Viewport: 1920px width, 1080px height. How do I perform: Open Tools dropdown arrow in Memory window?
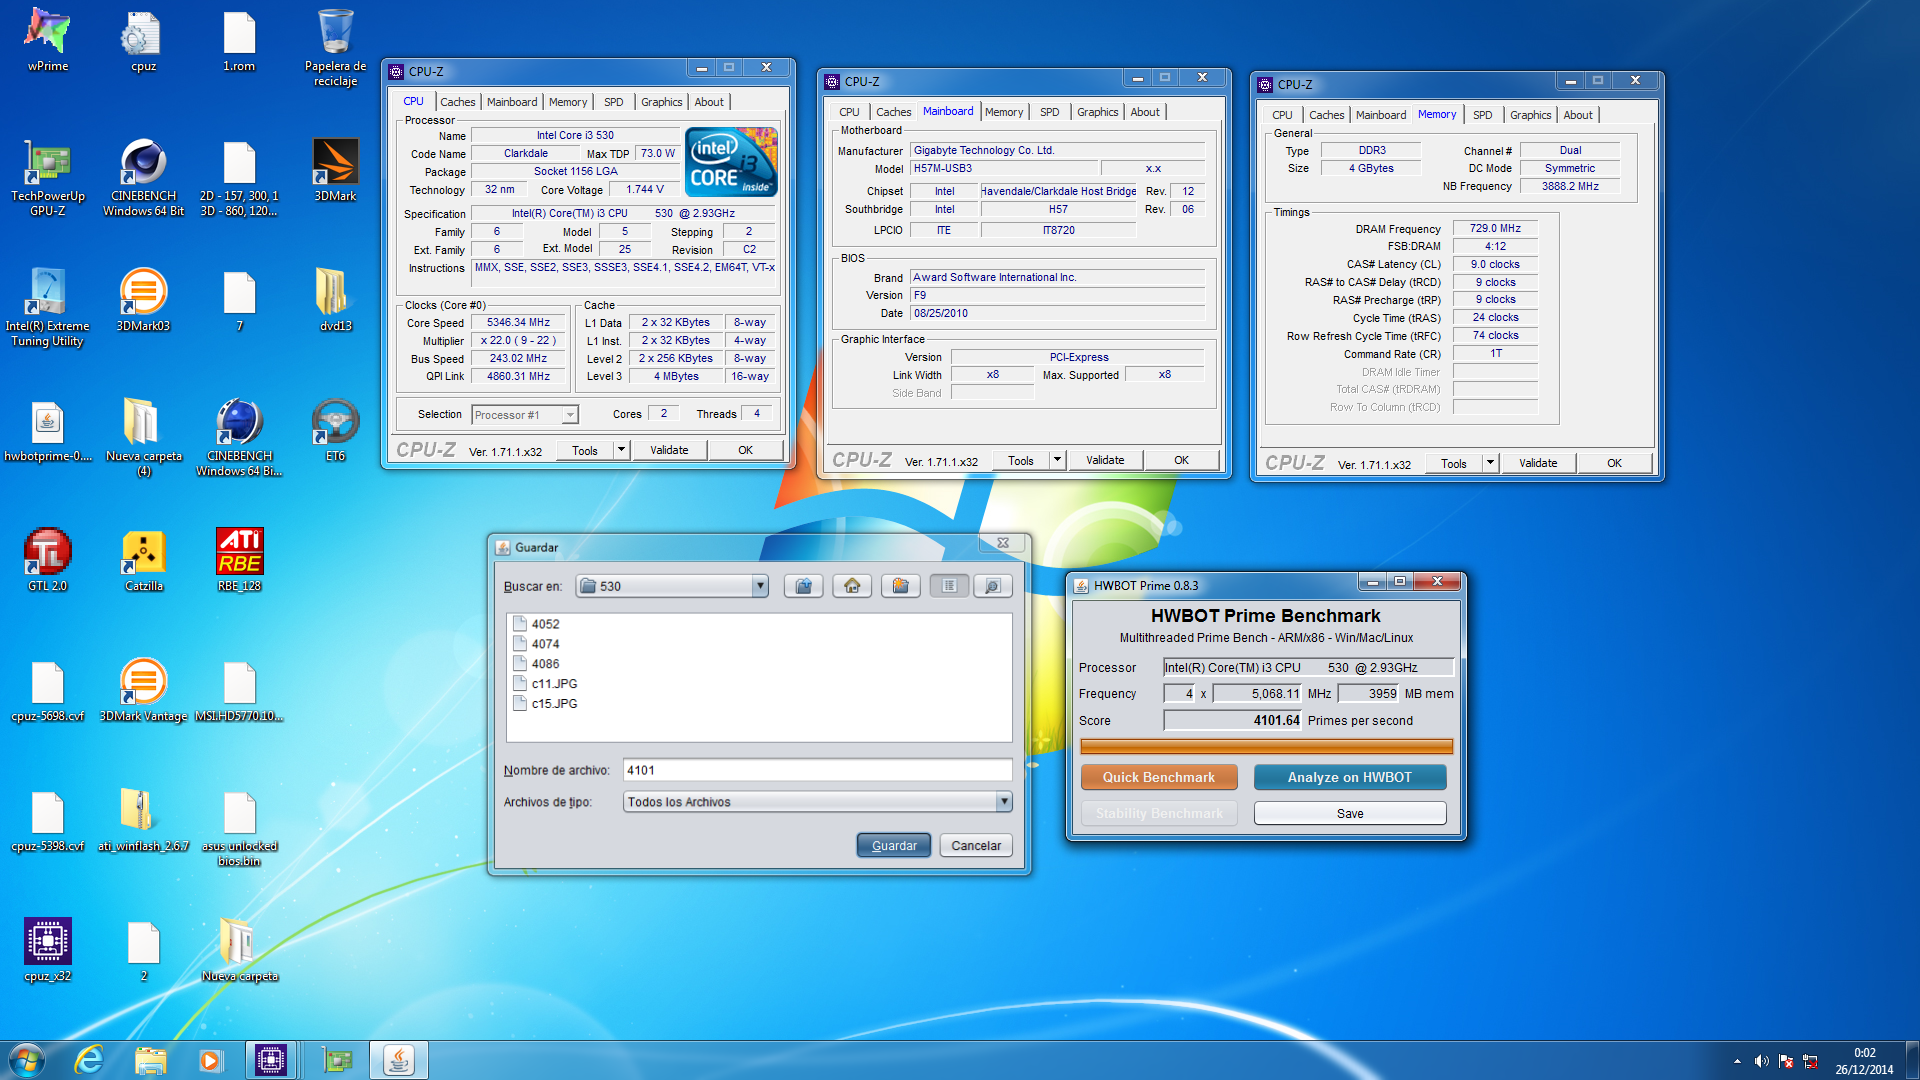[1490, 463]
